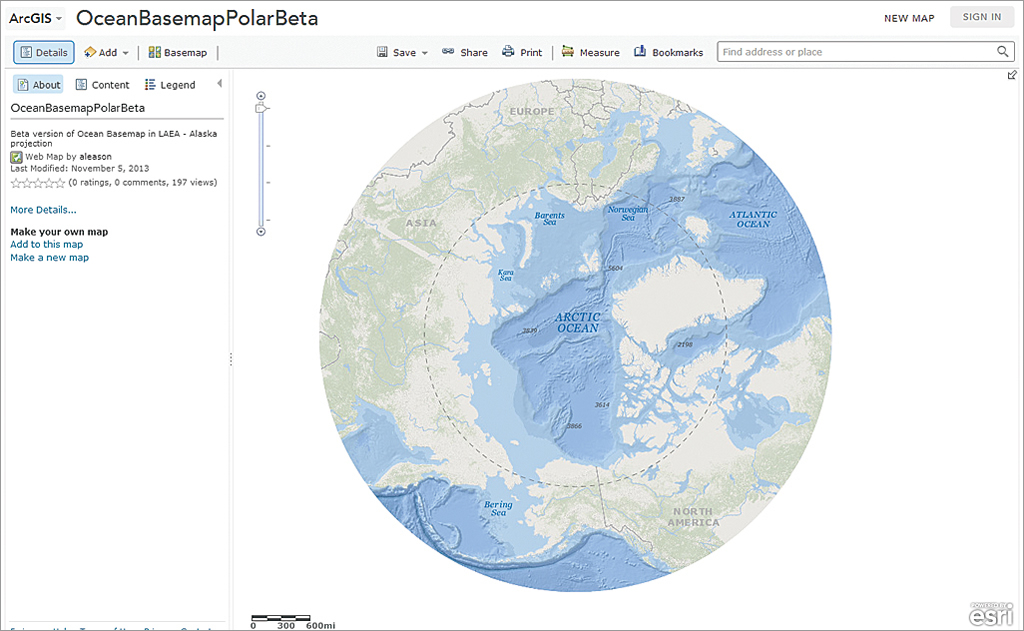
Task: Click the Share link icon
Action: (x=448, y=51)
